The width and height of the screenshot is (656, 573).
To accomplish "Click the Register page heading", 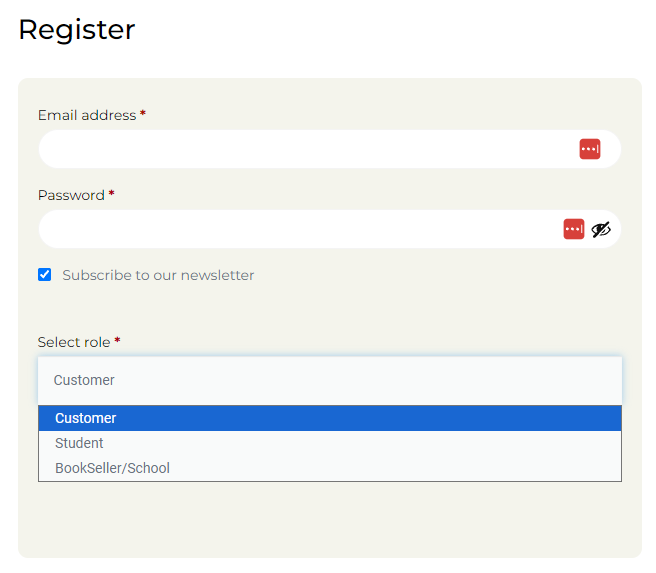I will tap(77, 30).
